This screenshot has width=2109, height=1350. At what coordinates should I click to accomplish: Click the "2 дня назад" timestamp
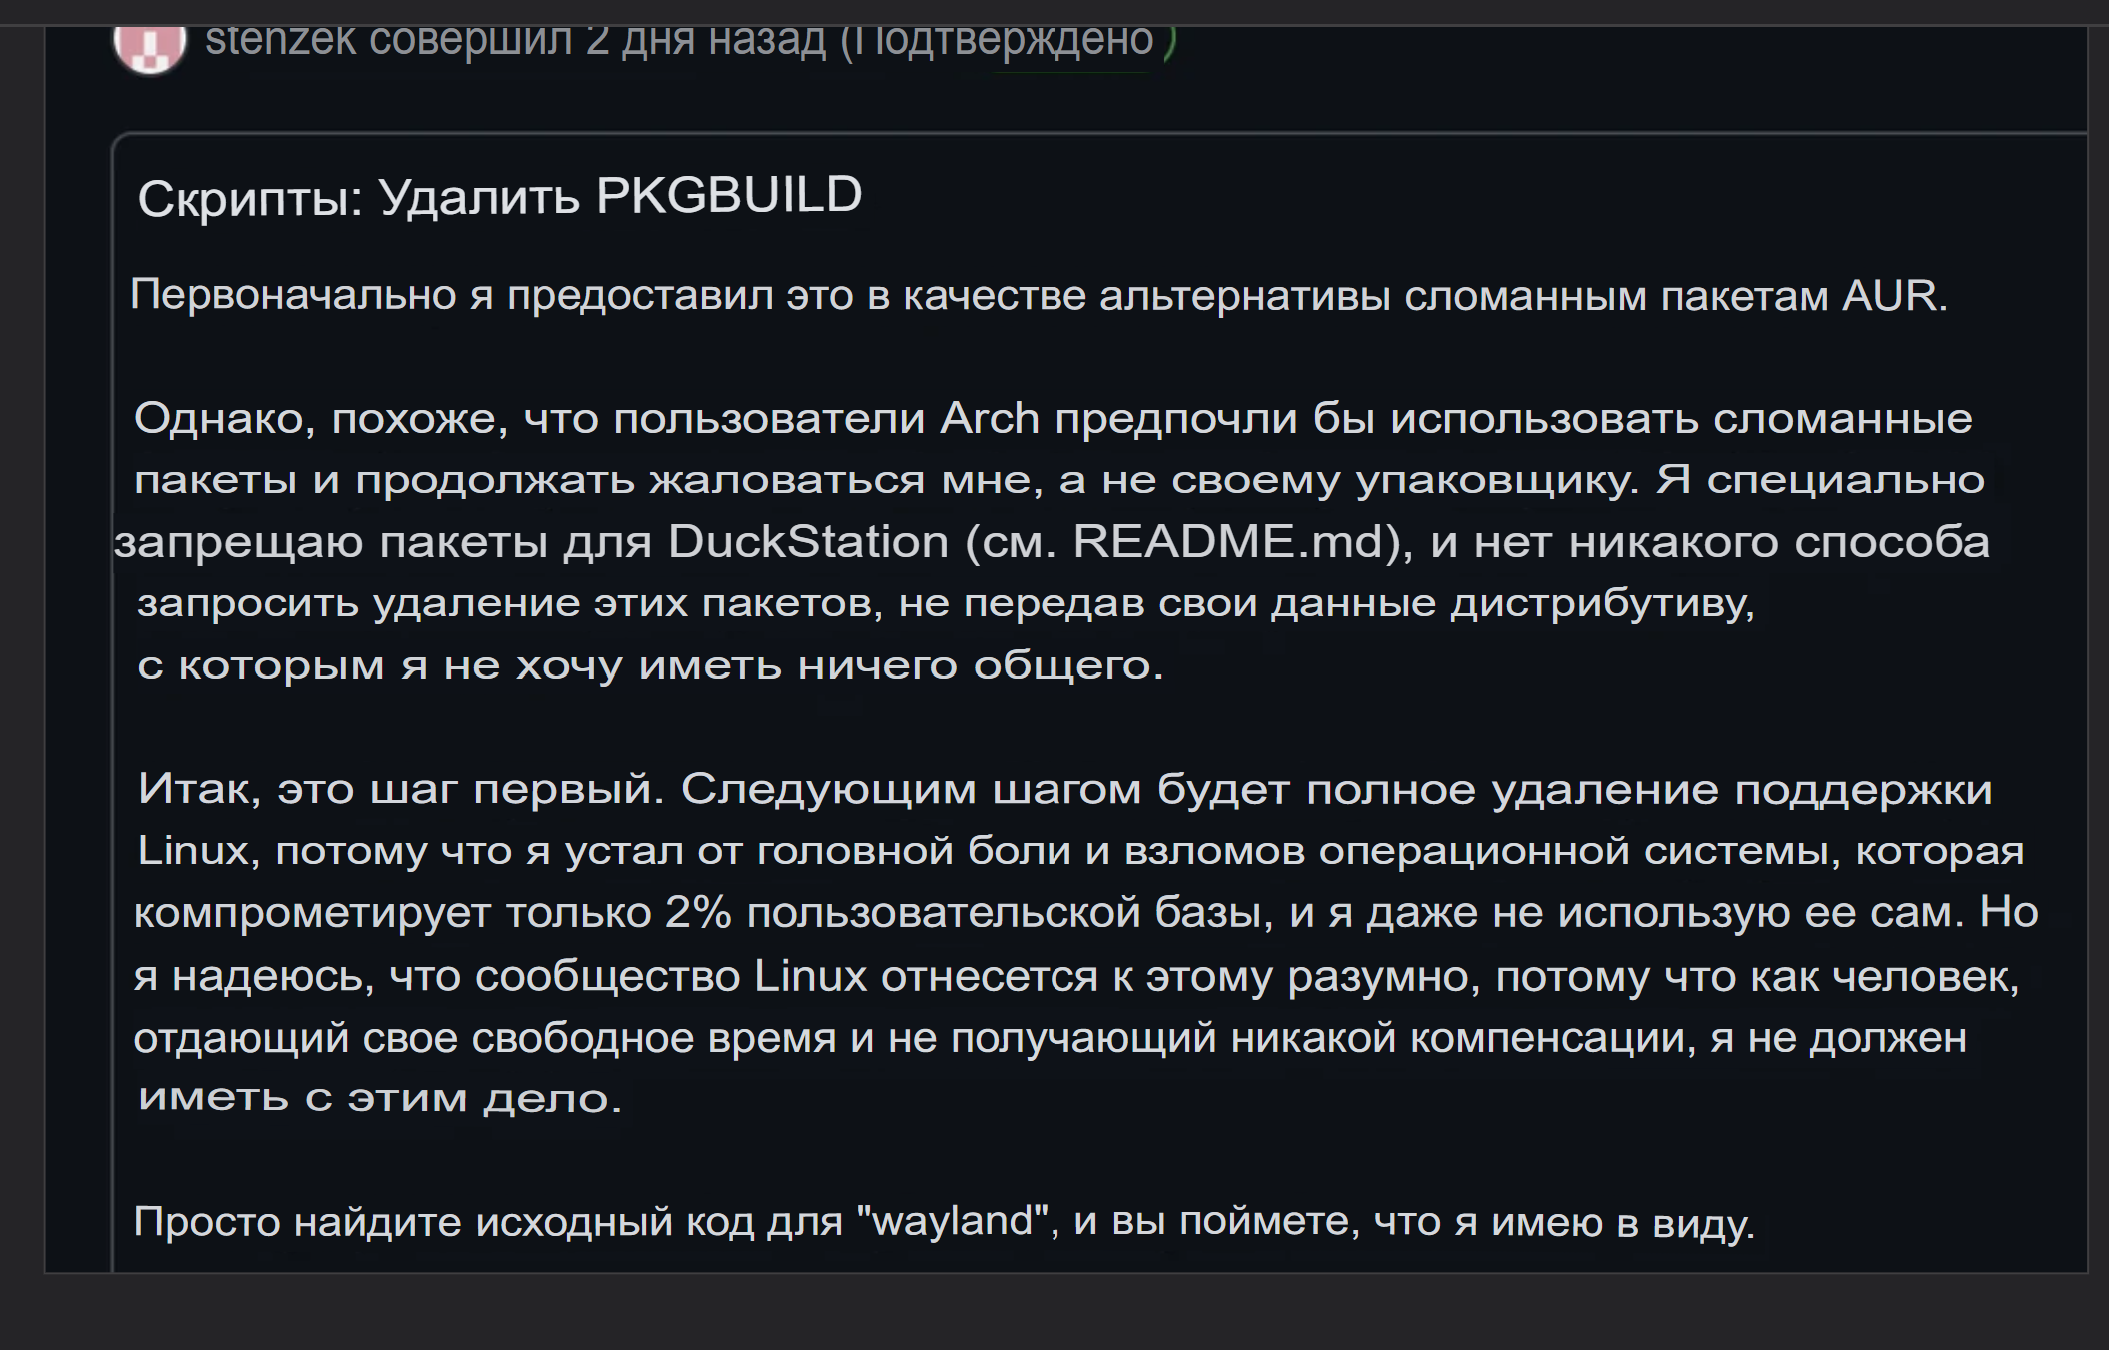(x=706, y=42)
